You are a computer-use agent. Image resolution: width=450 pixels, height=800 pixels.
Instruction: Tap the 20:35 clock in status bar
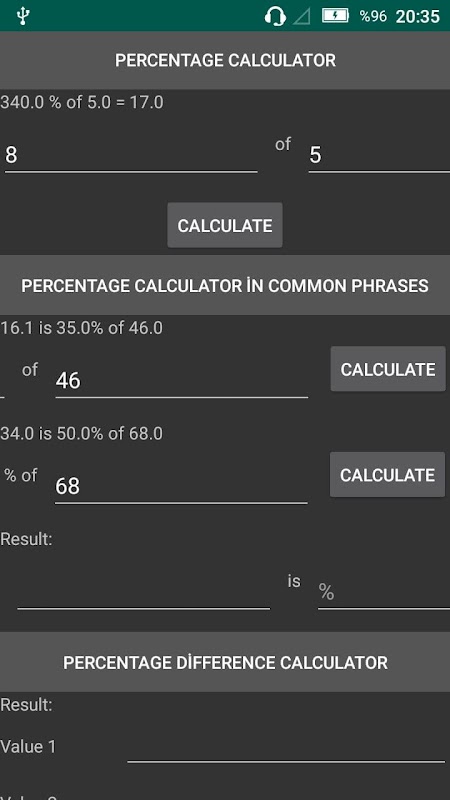pos(418,16)
